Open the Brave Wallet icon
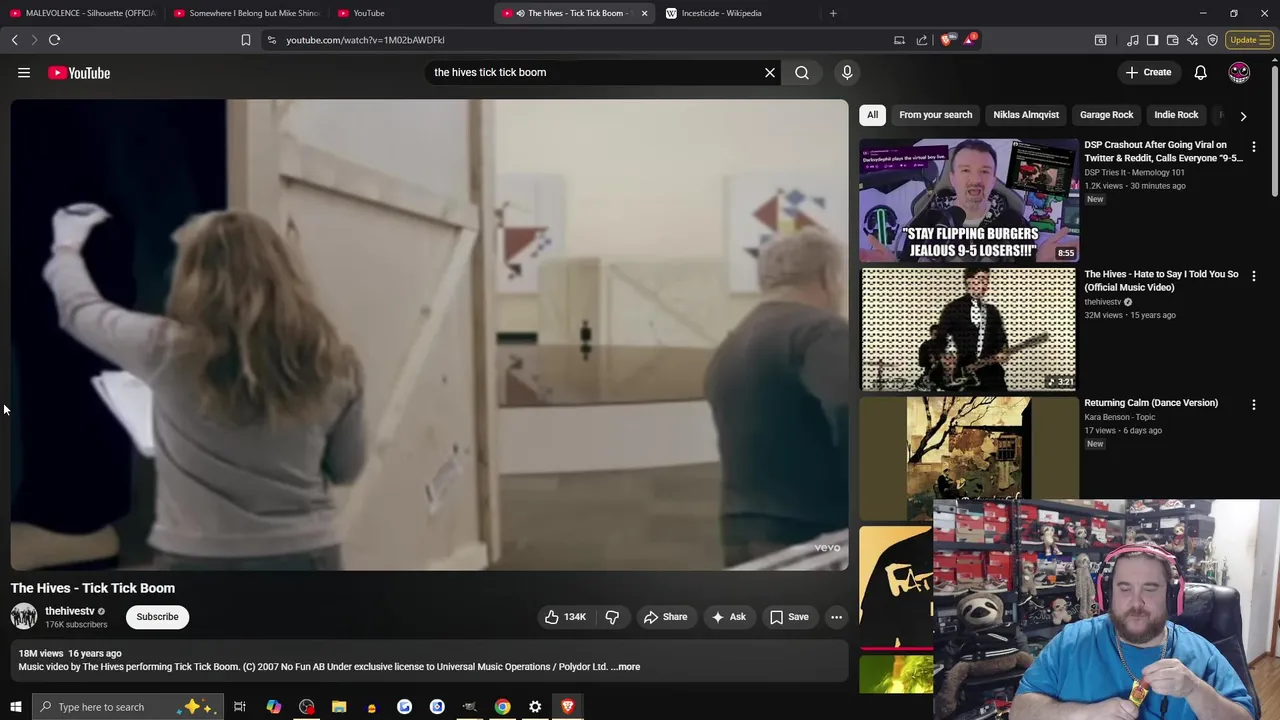Image resolution: width=1280 pixels, height=720 pixels. coord(1172,40)
